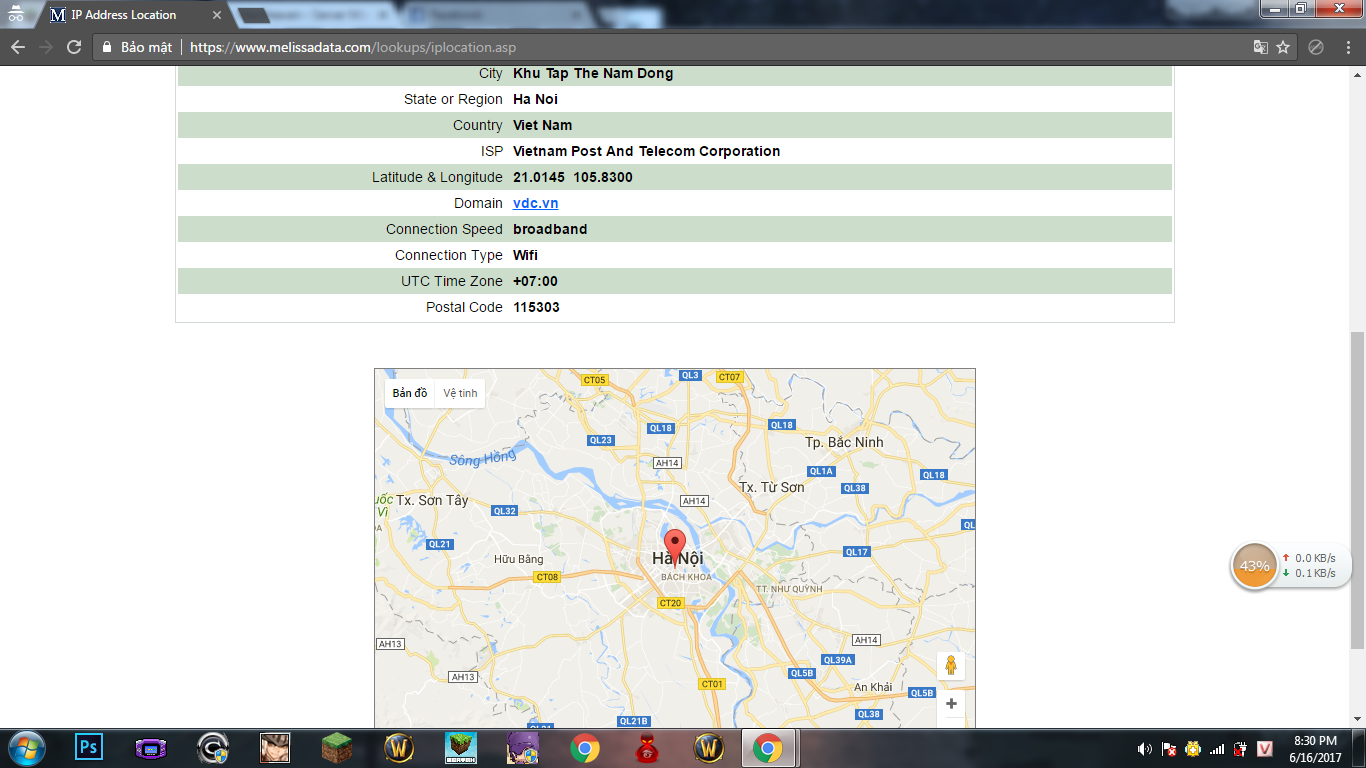Screen dimensions: 1366x768
Task: Click the State or Region value Ha Noi
Action: tap(535, 99)
